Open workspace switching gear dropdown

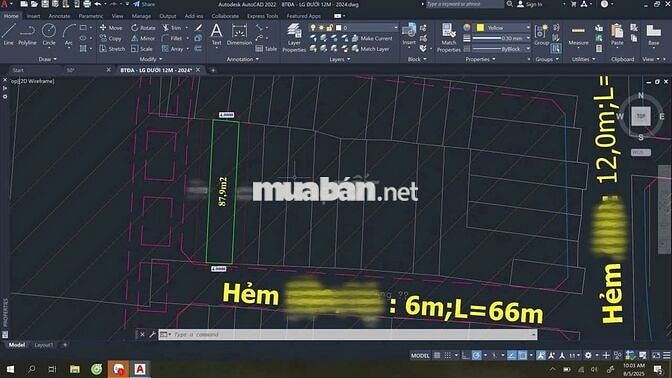590,355
